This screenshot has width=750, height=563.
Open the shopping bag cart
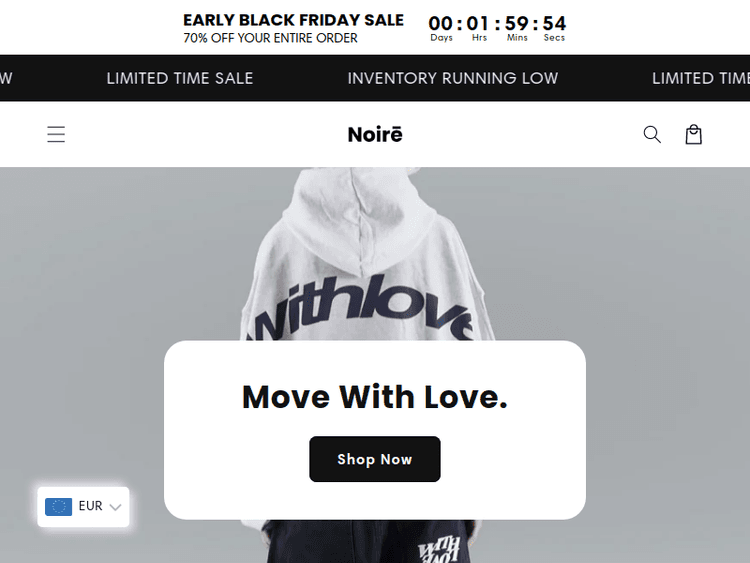[x=694, y=134]
